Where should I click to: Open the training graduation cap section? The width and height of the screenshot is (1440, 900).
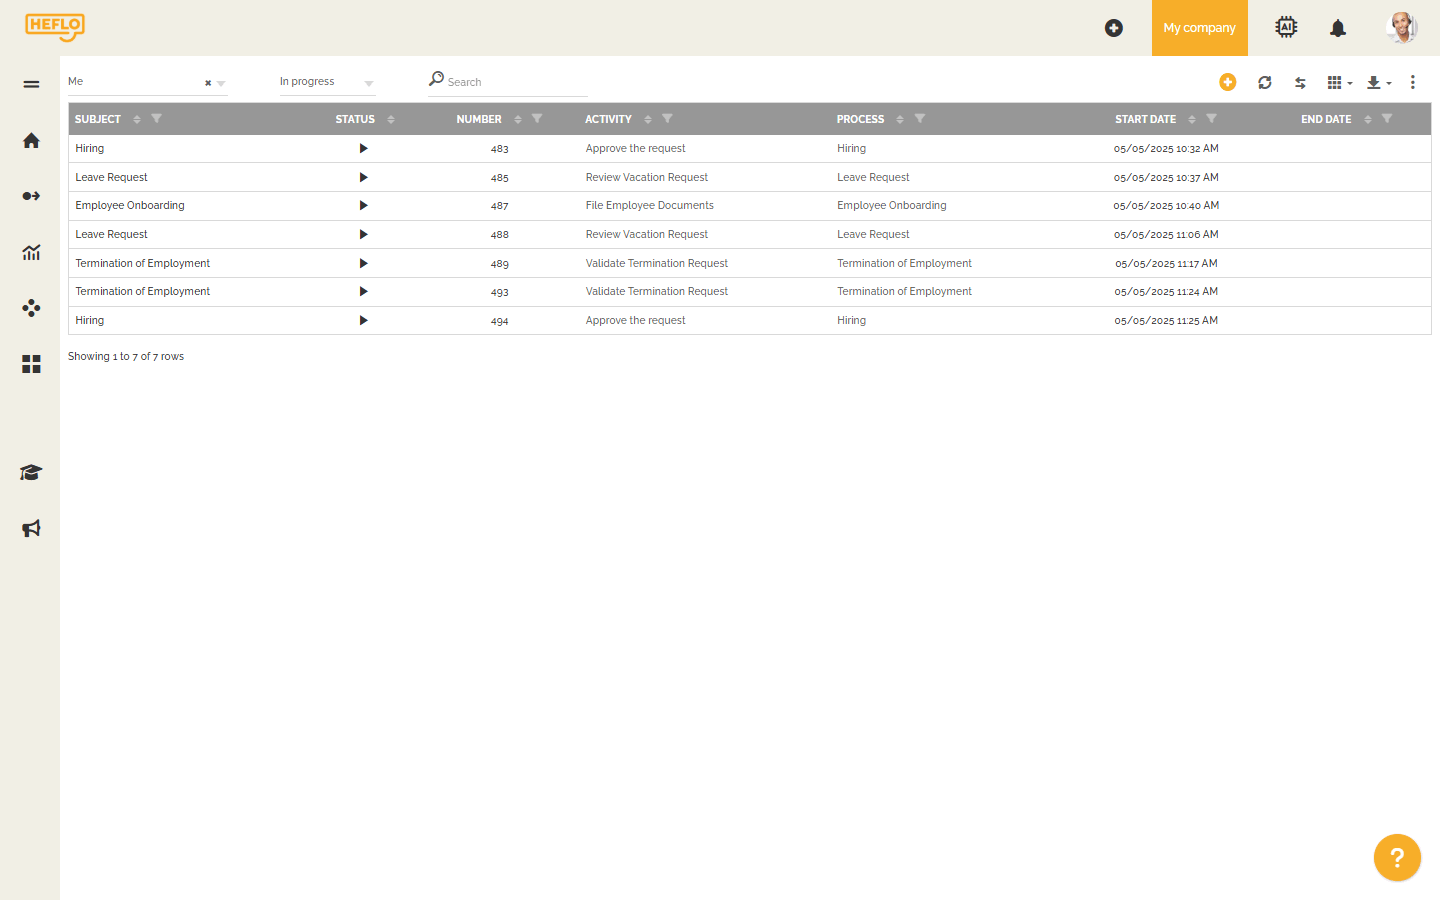coord(31,472)
